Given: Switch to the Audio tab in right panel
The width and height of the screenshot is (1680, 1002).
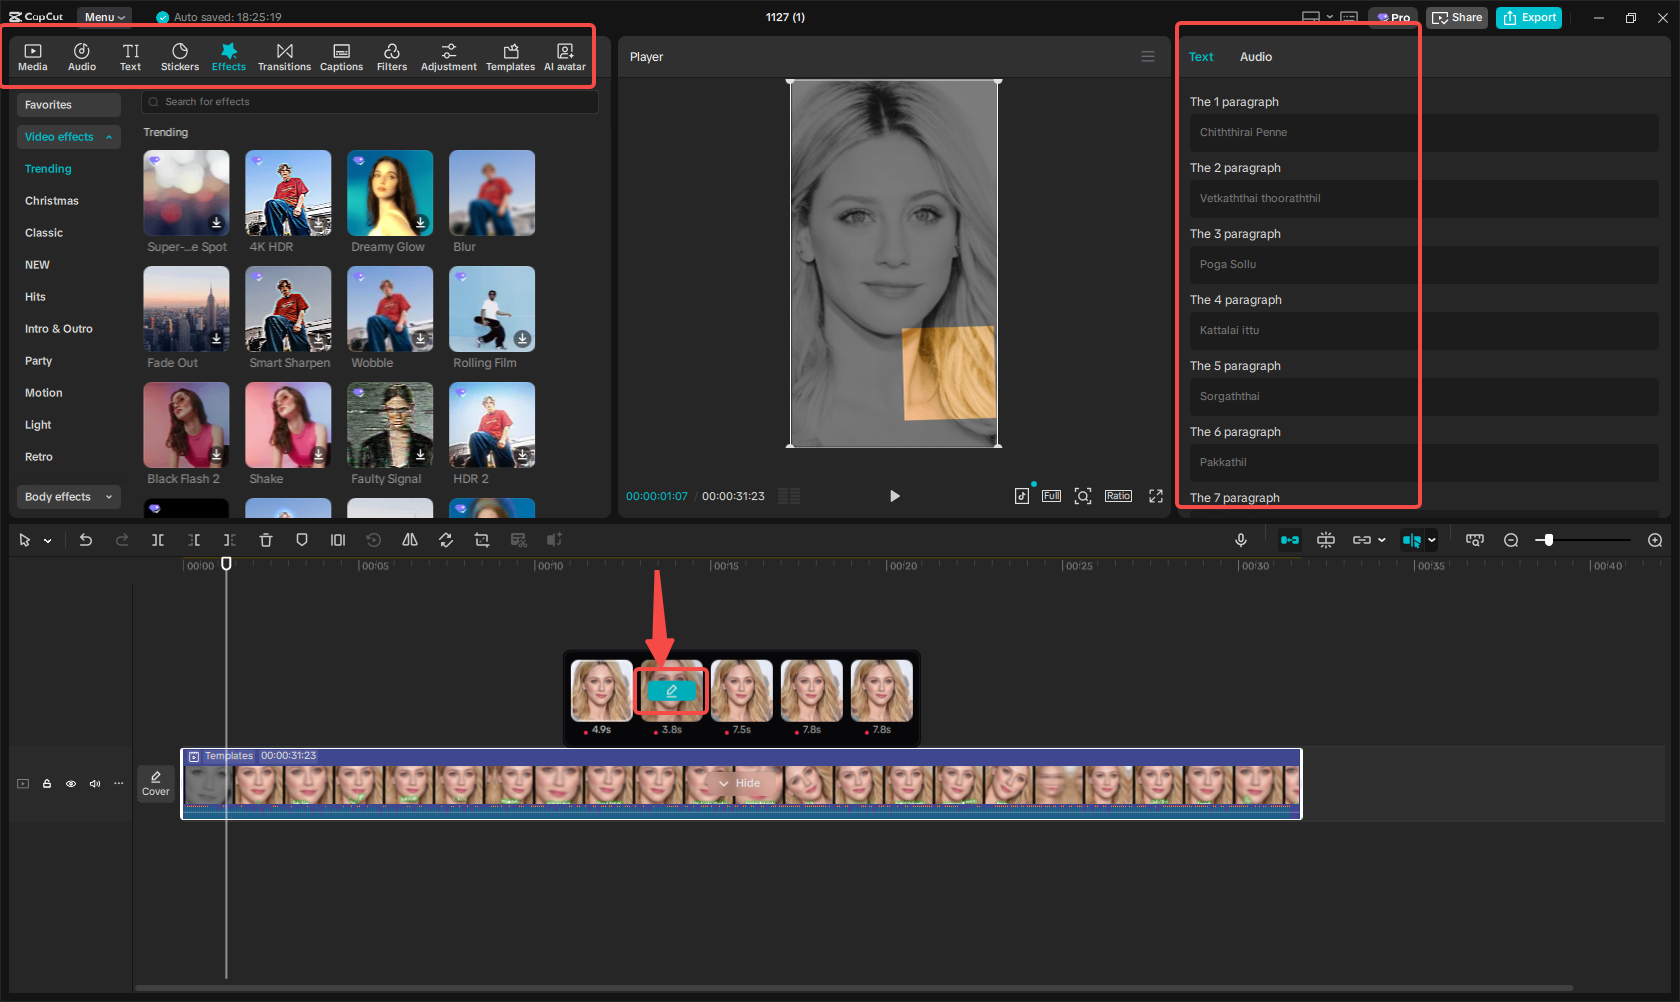Looking at the screenshot, I should pyautogui.click(x=1255, y=56).
